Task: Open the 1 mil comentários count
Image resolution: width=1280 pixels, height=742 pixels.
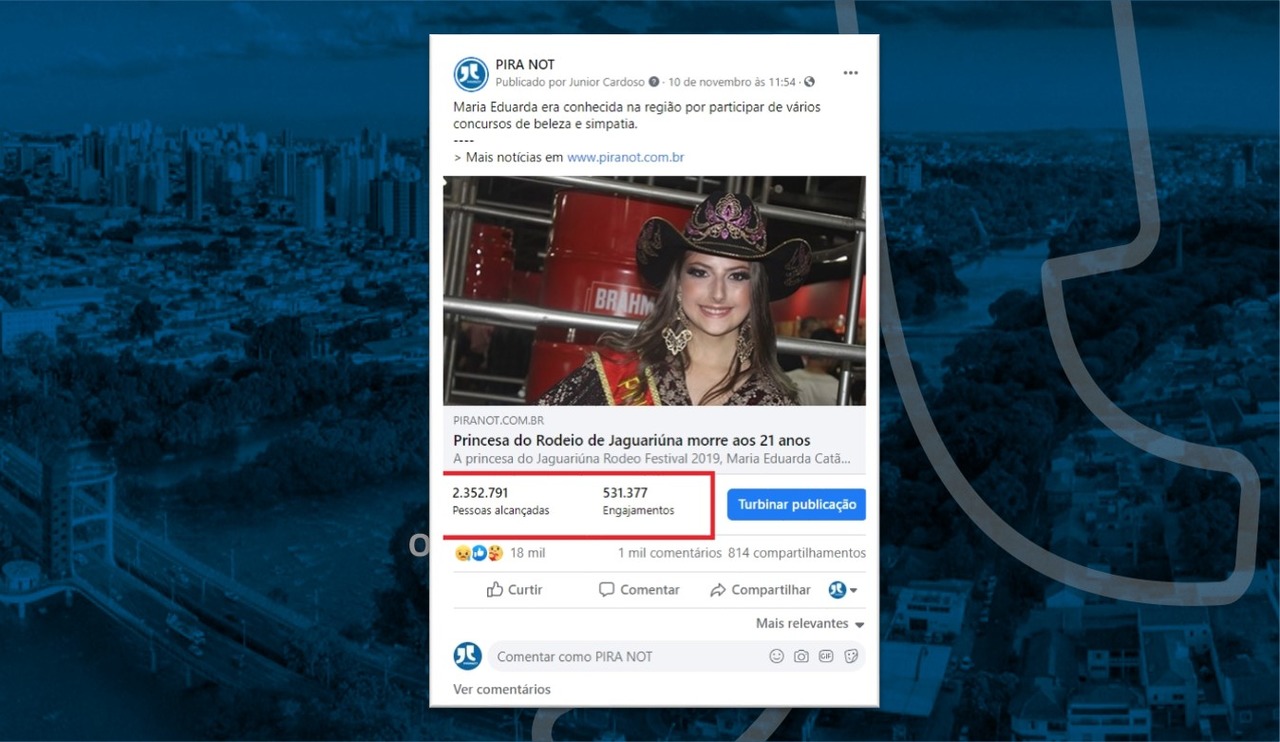Action: pyautogui.click(x=669, y=553)
